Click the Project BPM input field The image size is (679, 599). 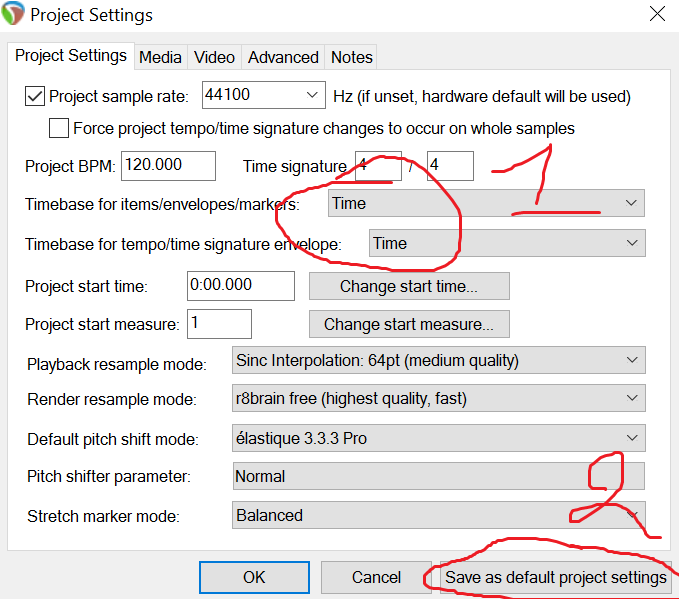(167, 166)
